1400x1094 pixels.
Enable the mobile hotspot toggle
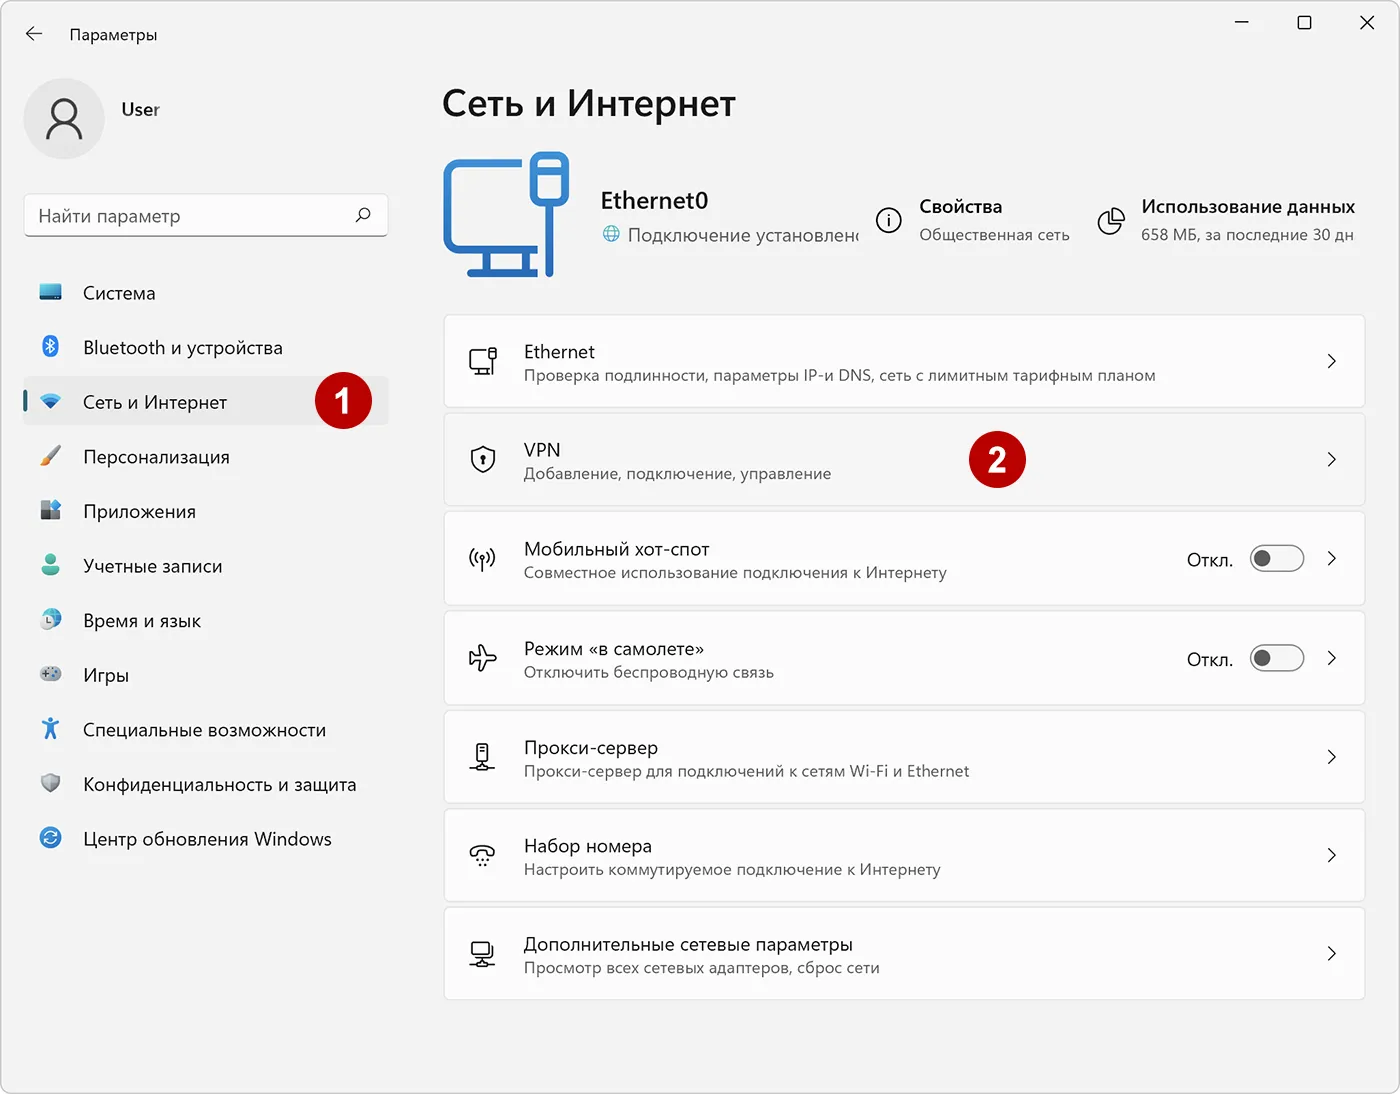click(1276, 559)
